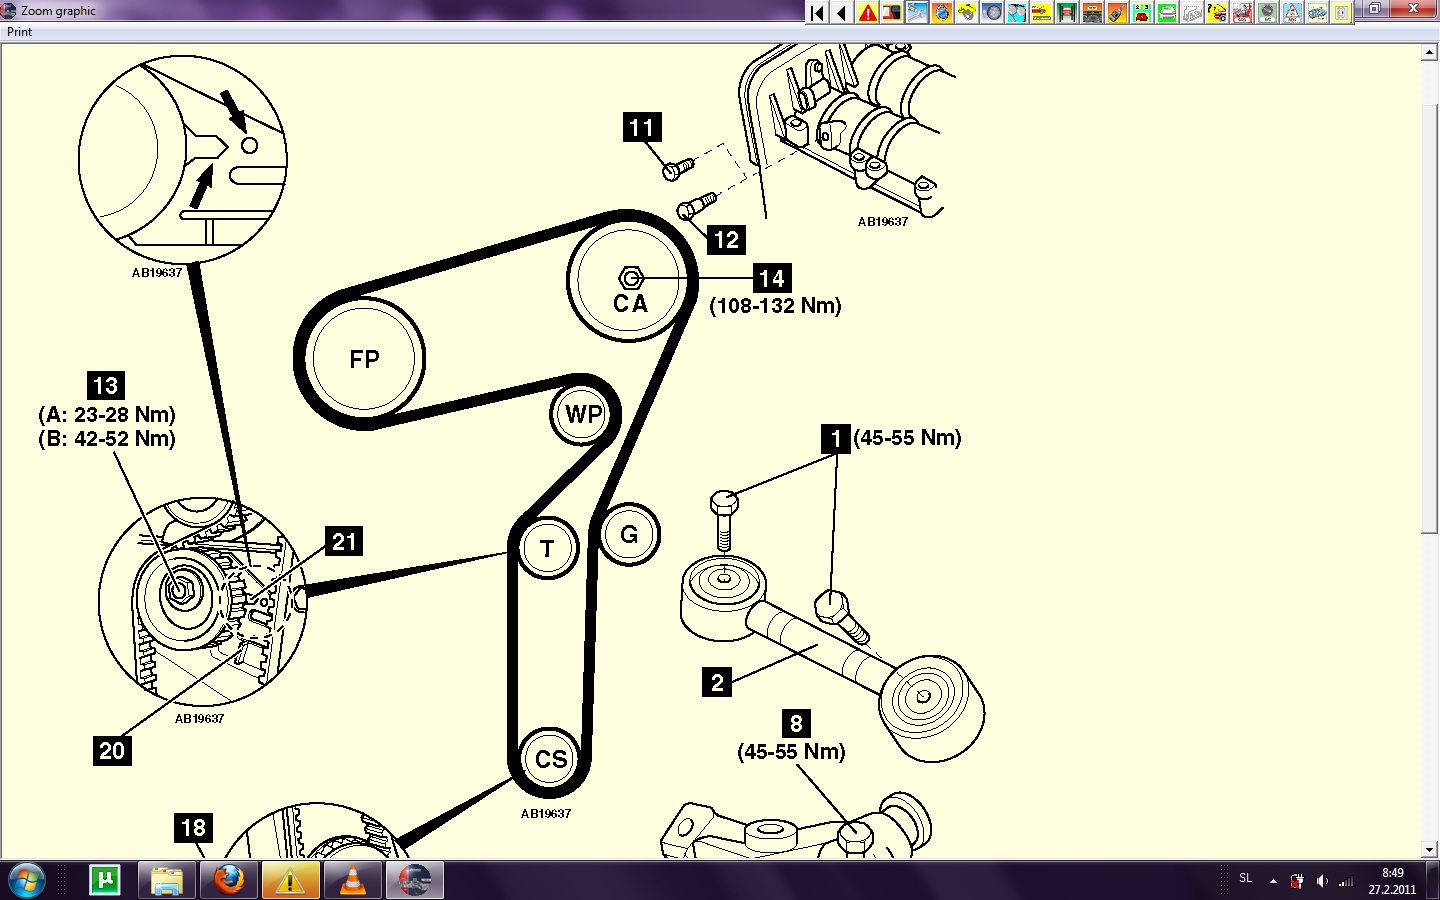The height and width of the screenshot is (900, 1440).
Task: Open the volume control in system tray
Action: [x=1322, y=881]
